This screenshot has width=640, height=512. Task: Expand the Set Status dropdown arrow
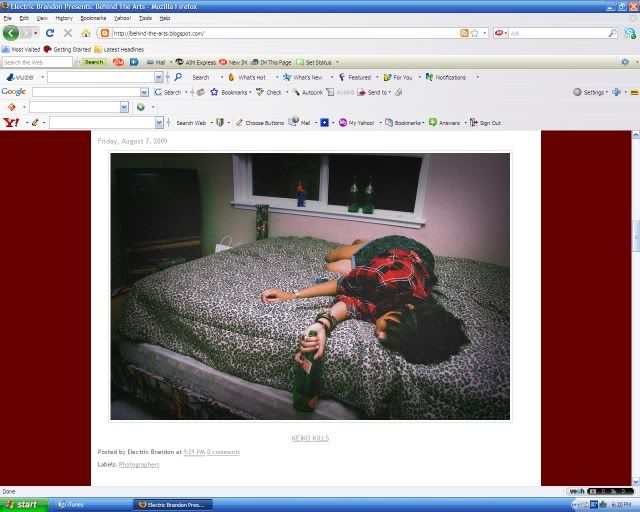[337, 62]
